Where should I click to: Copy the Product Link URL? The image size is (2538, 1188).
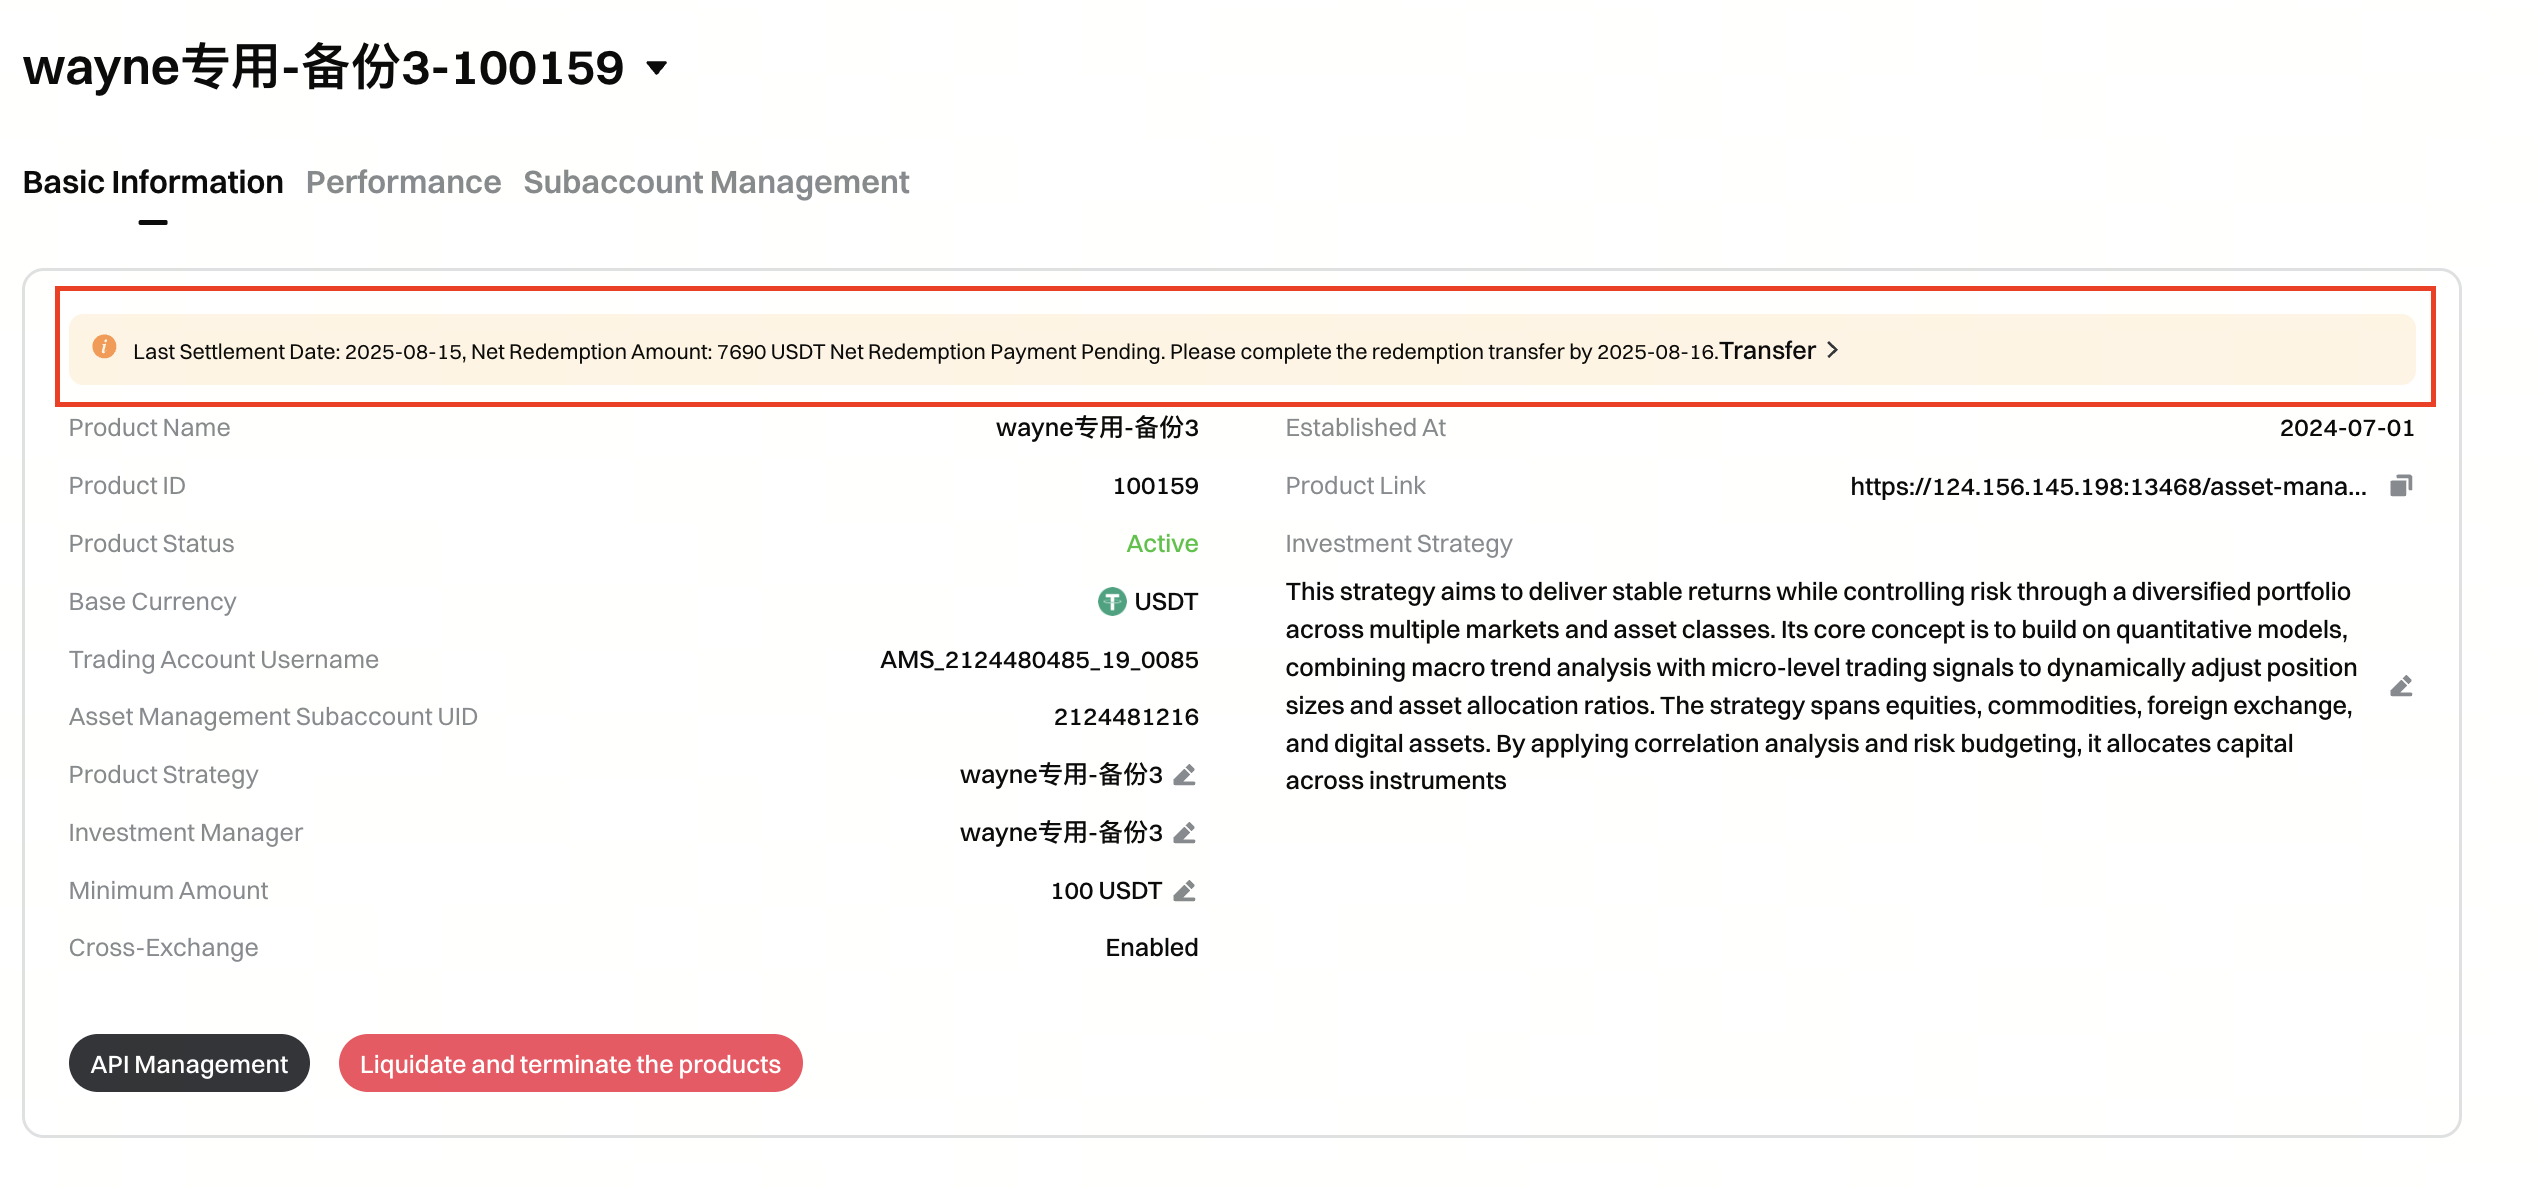pos(2400,486)
